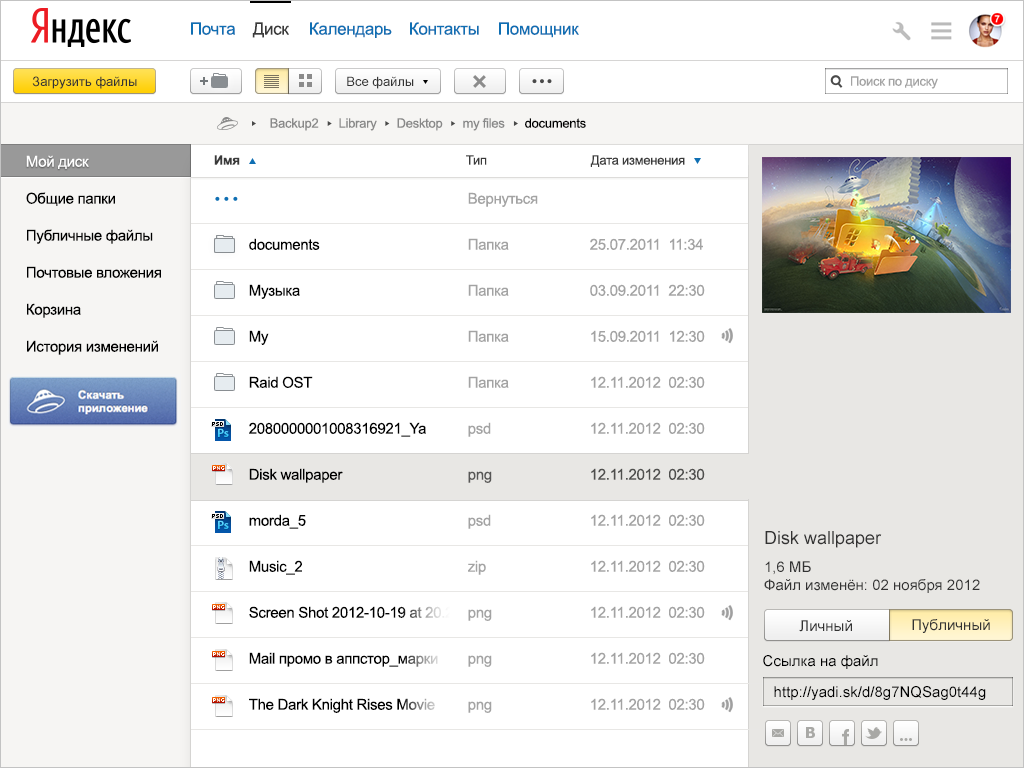Click the documents breadcrumb item
Image resolution: width=1024 pixels, height=768 pixels.
[555, 123]
